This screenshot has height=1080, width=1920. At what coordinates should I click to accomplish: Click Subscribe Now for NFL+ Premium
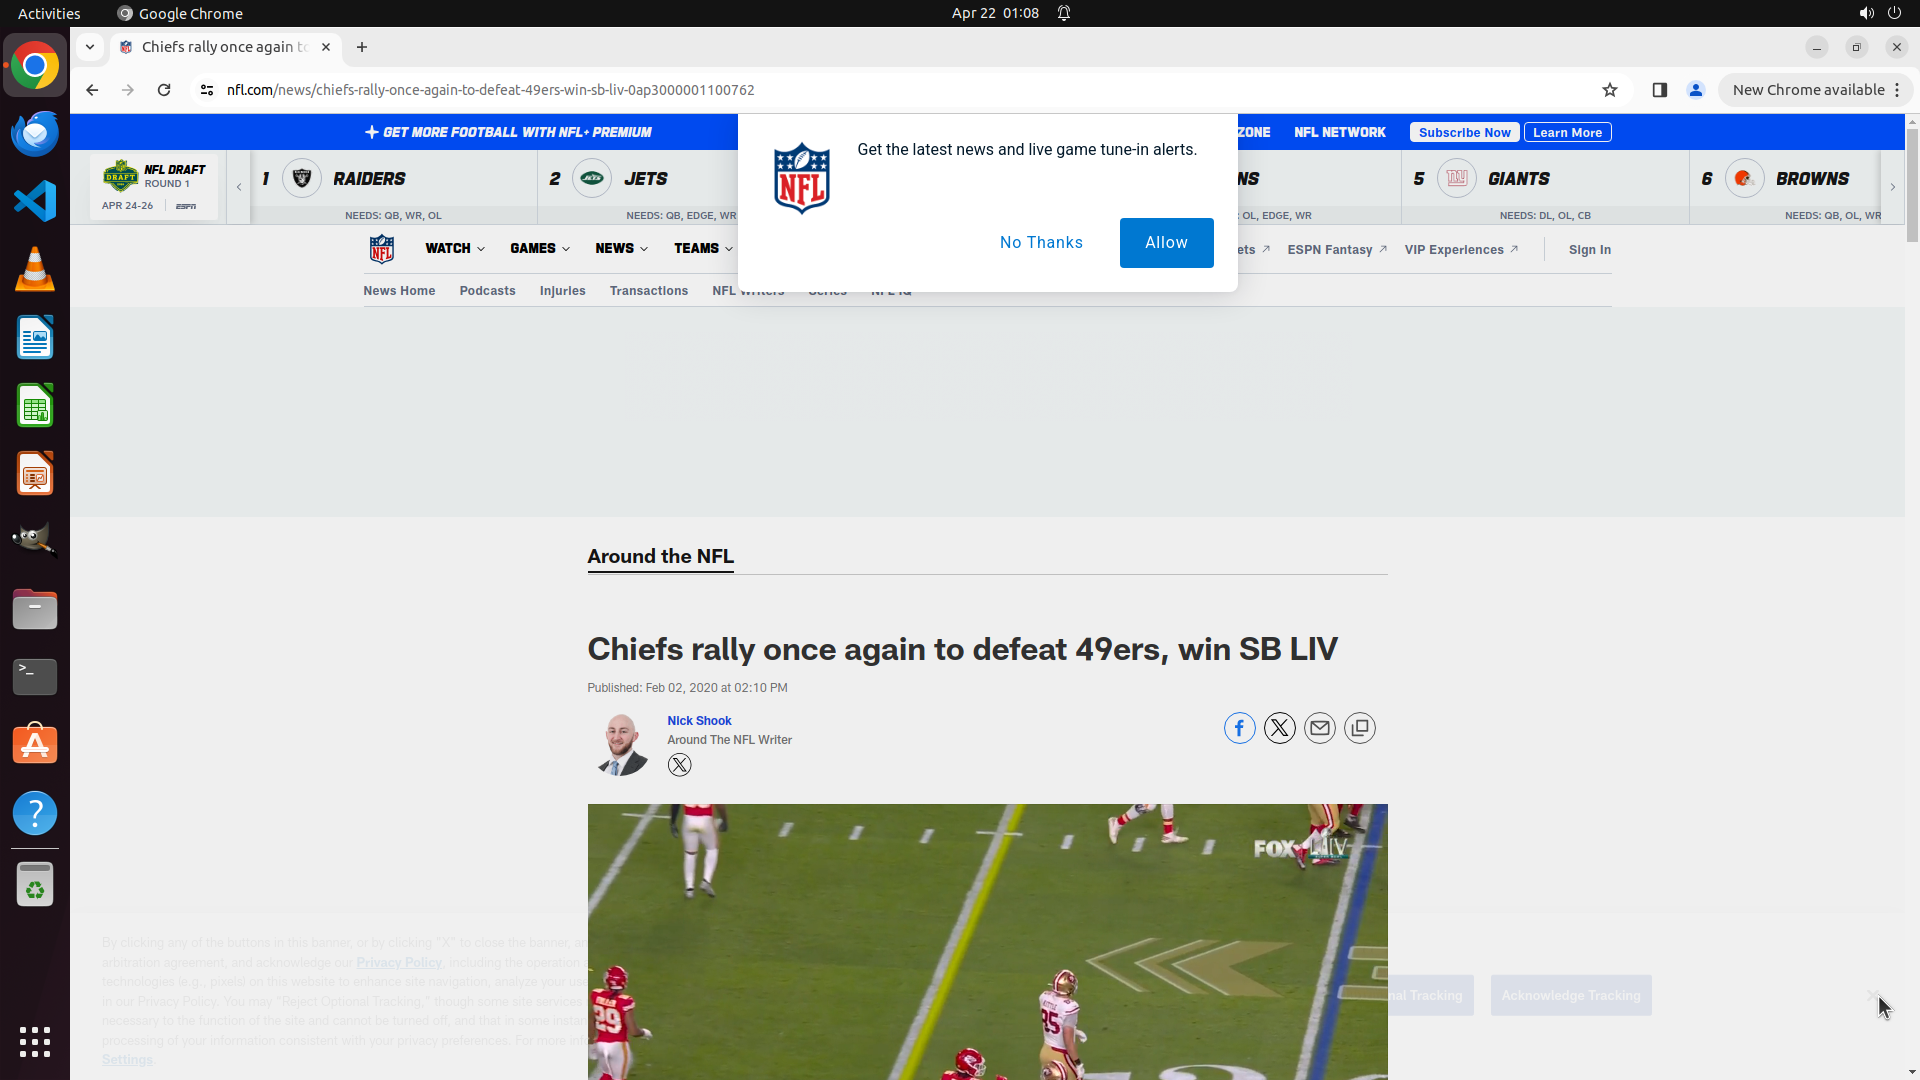tap(1464, 132)
